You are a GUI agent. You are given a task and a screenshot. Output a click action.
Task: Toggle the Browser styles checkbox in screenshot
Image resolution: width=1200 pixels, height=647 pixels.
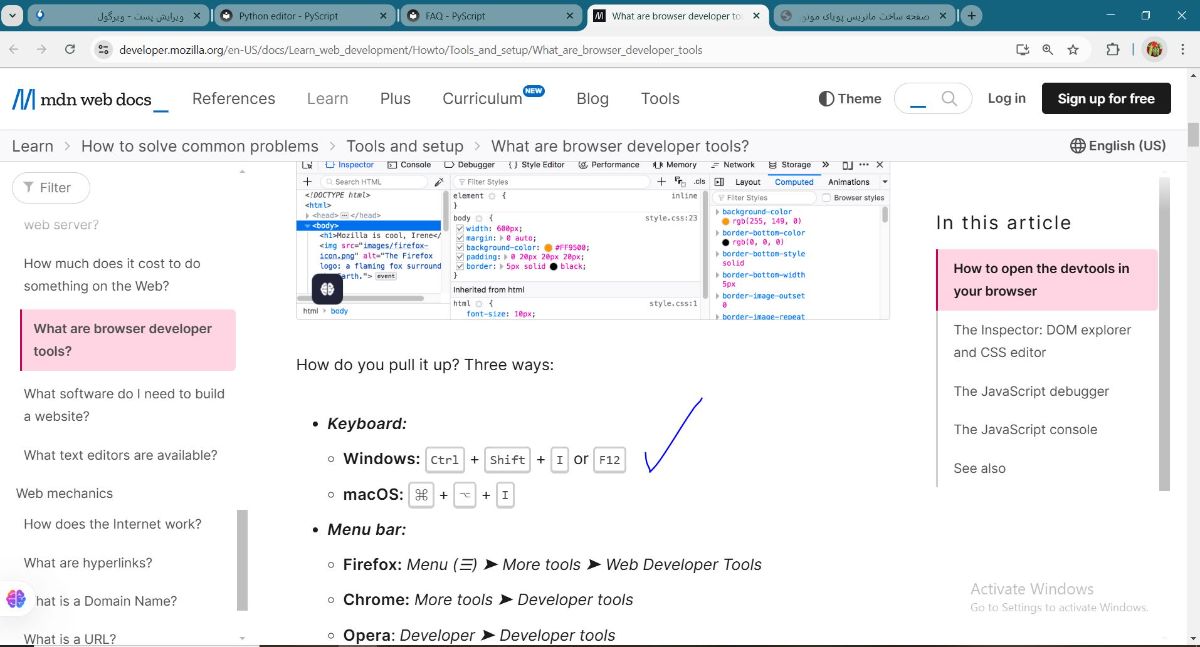(827, 198)
